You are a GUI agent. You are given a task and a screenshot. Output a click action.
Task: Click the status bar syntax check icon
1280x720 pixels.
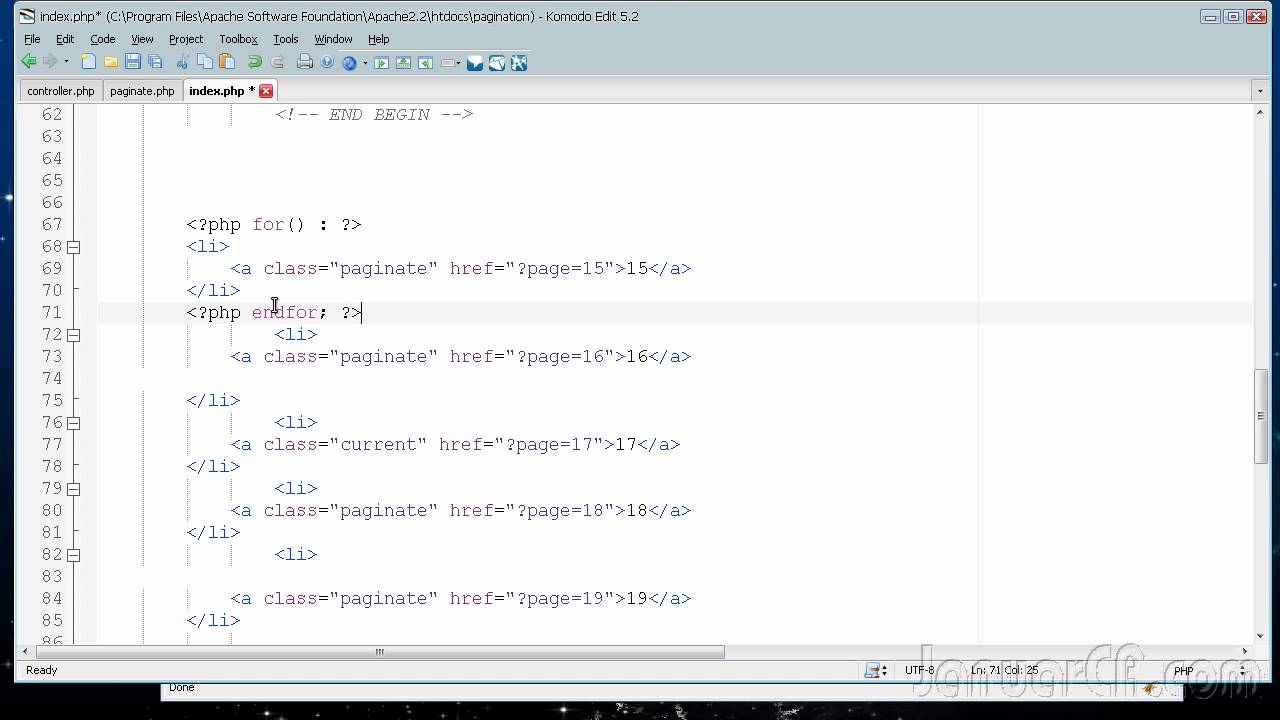pos(876,670)
